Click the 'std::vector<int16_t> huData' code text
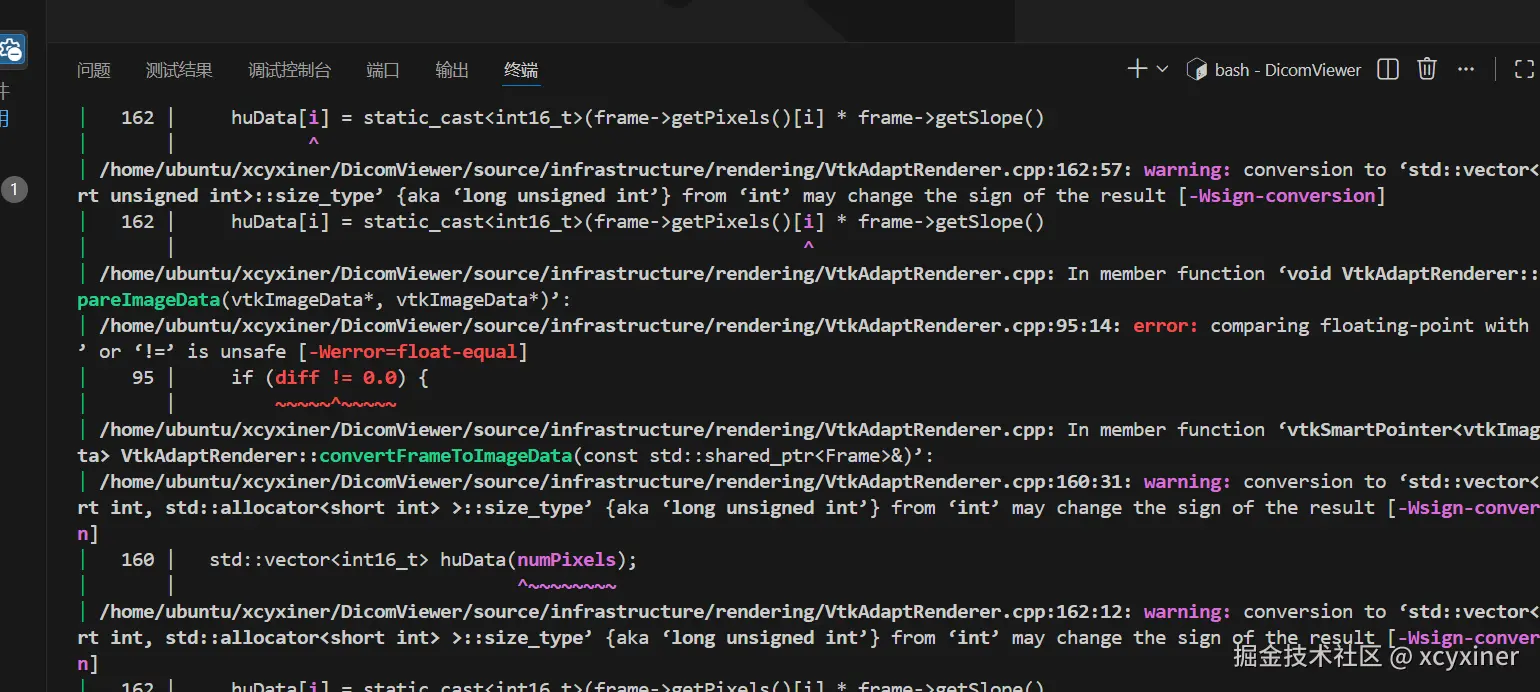The image size is (1540, 692). [x=358, y=560]
